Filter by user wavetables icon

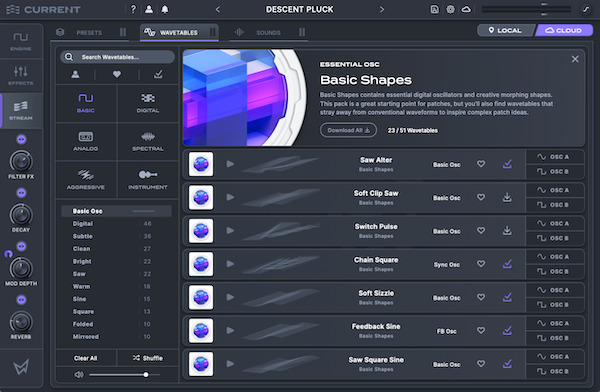click(75, 74)
